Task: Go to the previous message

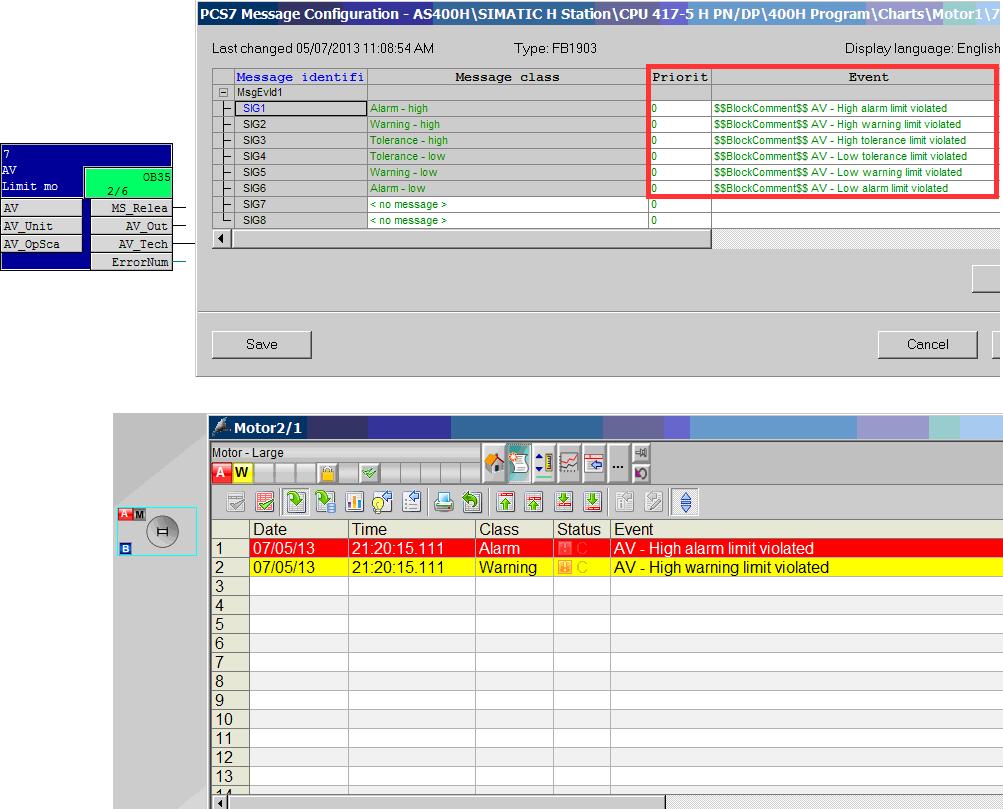Action: pyautogui.click(x=533, y=502)
